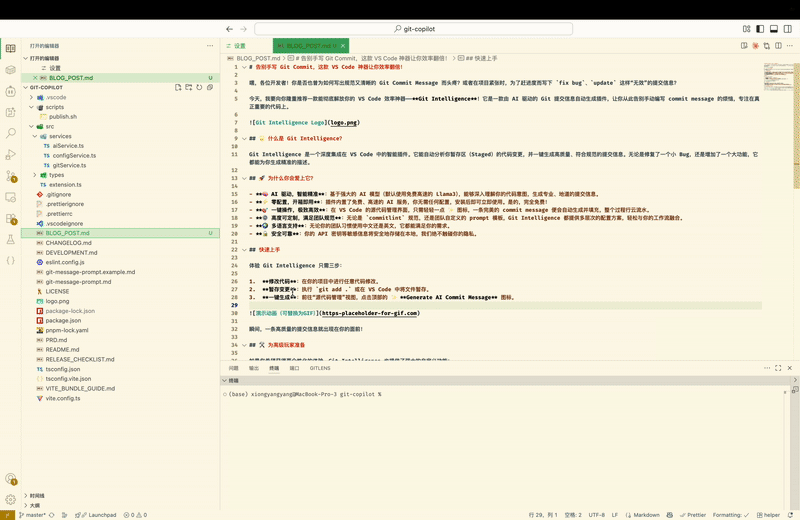The height and width of the screenshot is (520, 800).
Task: Open terminal panel more actions ellipsis
Action: click(767, 368)
